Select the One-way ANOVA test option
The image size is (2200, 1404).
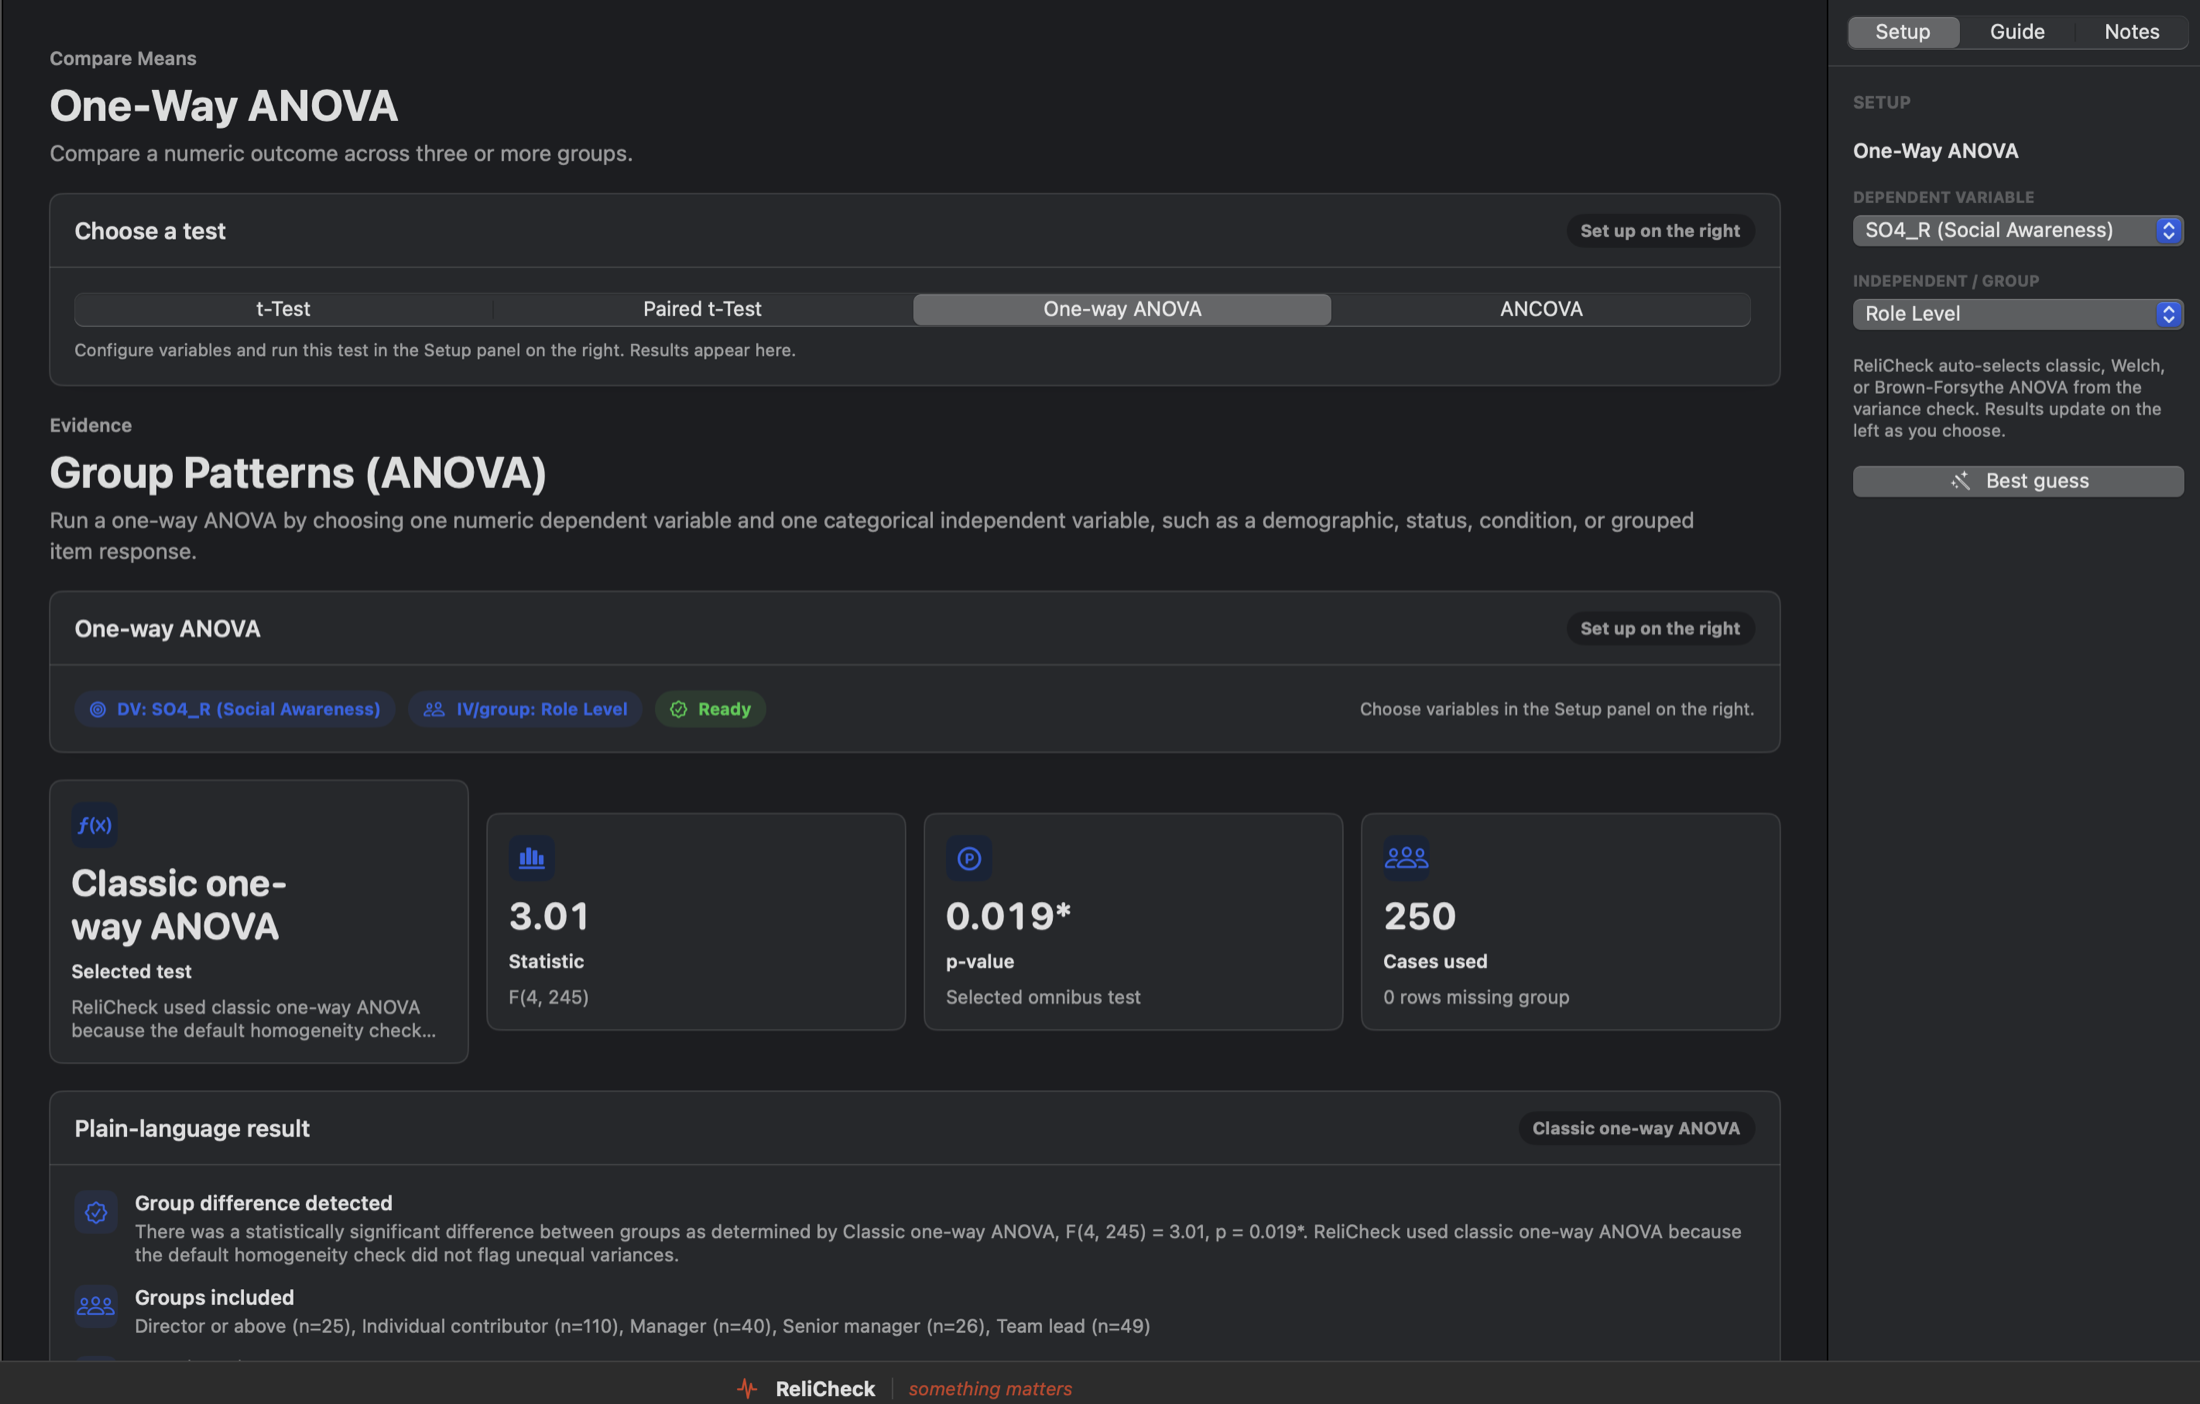tap(1122, 309)
